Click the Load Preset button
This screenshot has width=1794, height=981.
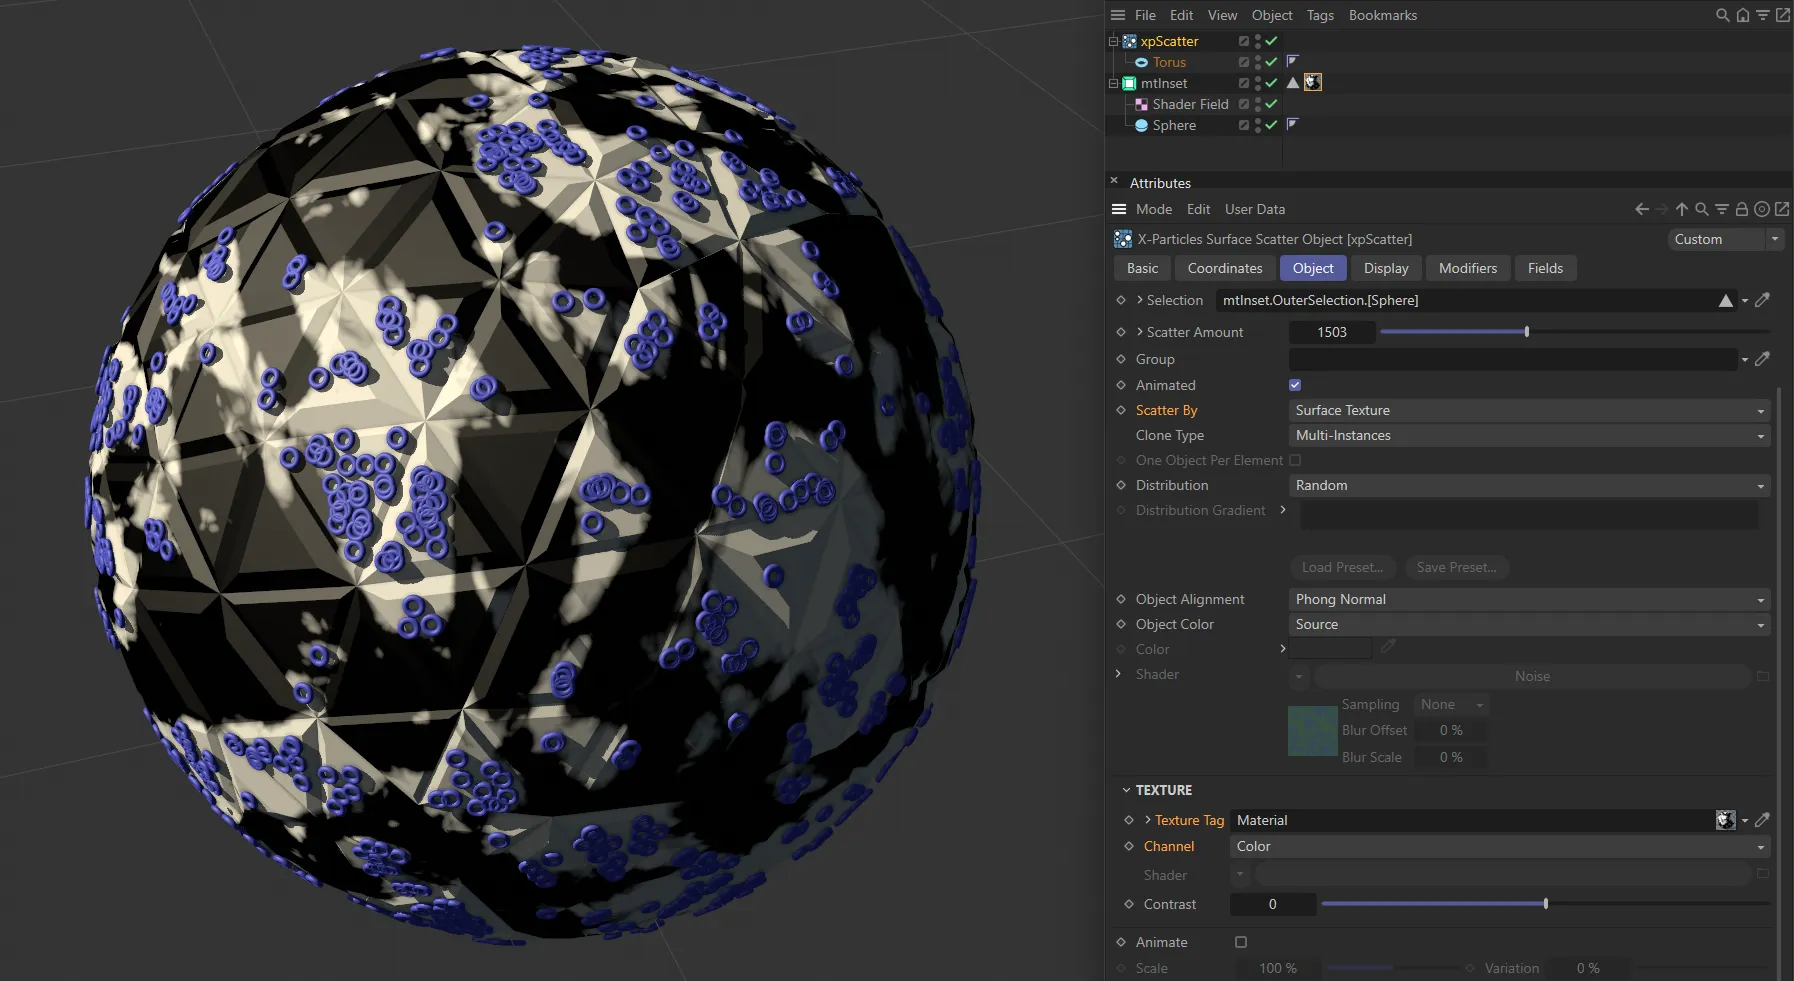tap(1342, 567)
